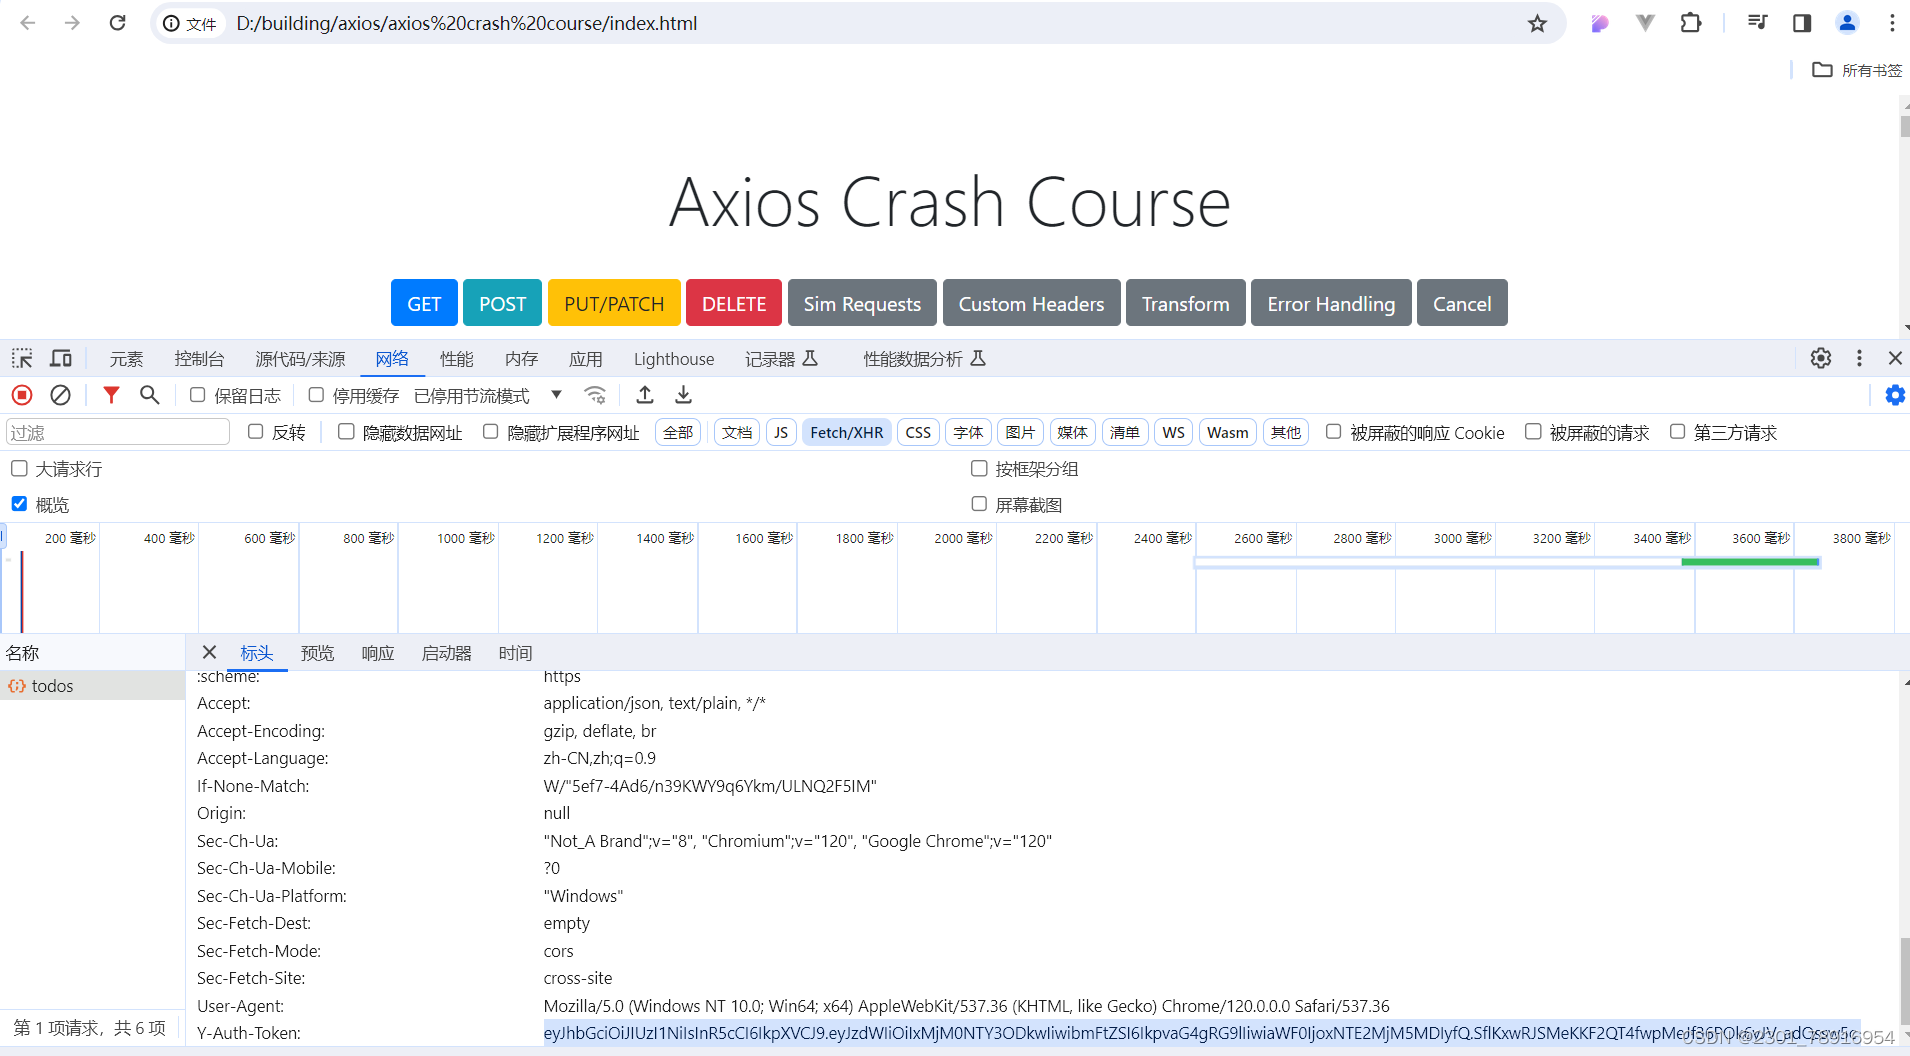Close the request details pane
1910x1056 pixels.
[x=209, y=652]
